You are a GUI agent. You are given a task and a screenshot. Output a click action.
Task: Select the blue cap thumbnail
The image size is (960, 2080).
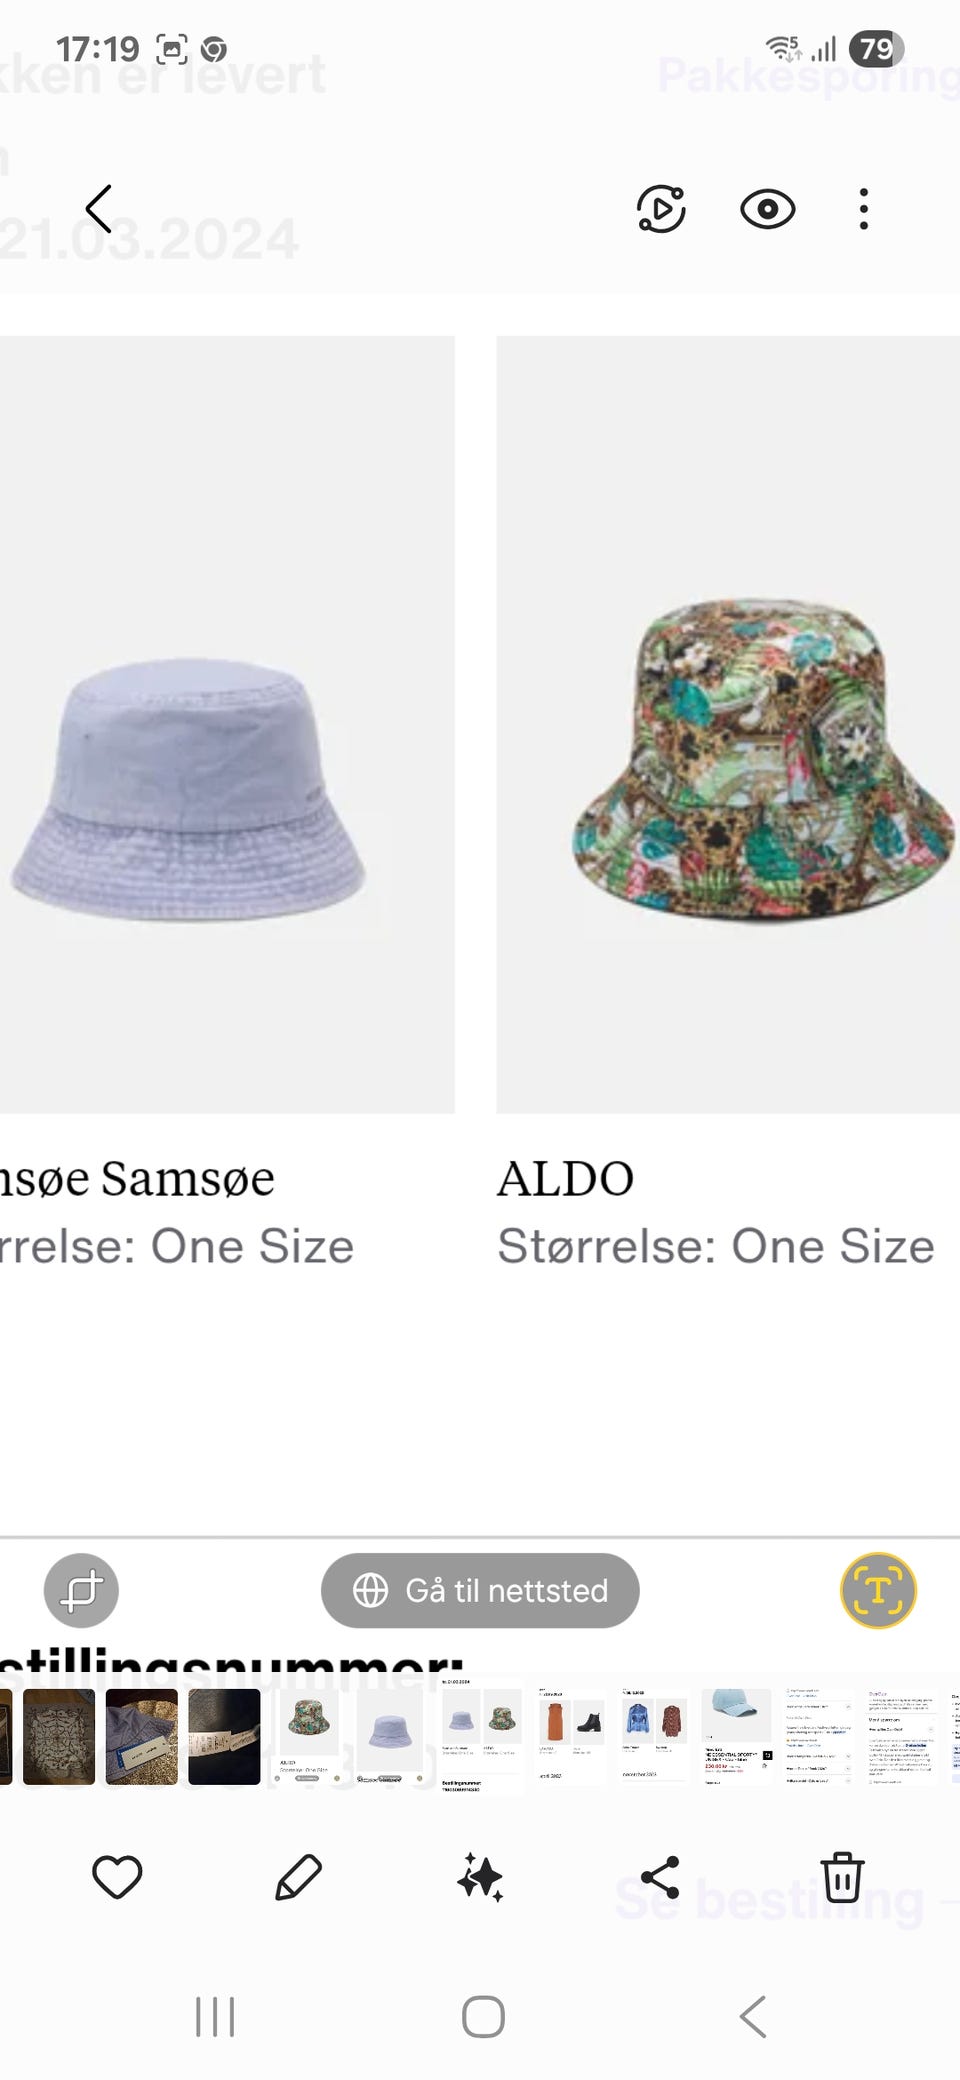click(736, 1736)
